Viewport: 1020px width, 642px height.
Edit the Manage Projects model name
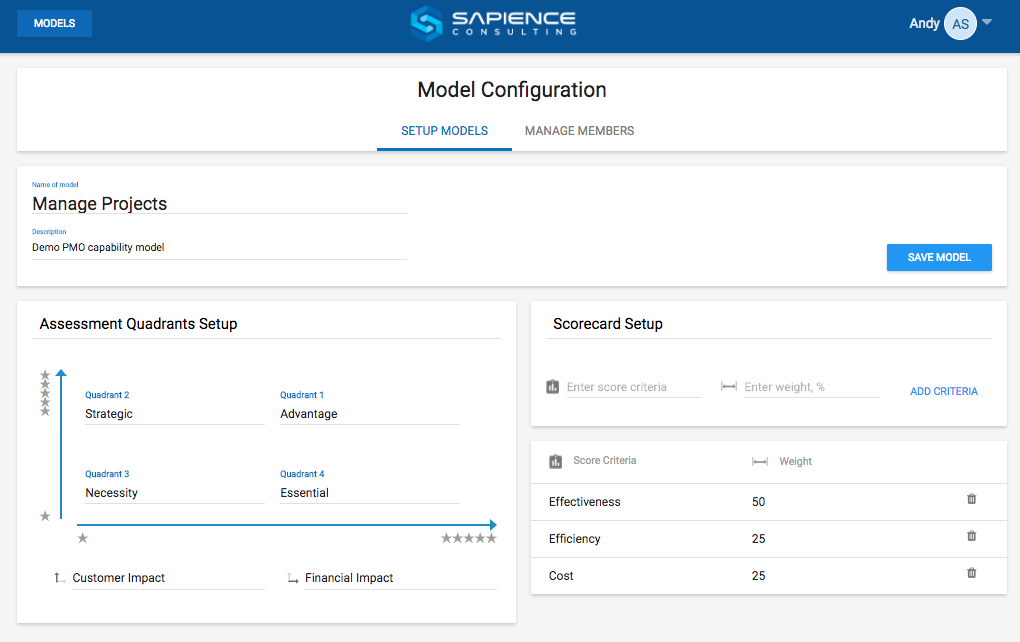click(x=219, y=204)
